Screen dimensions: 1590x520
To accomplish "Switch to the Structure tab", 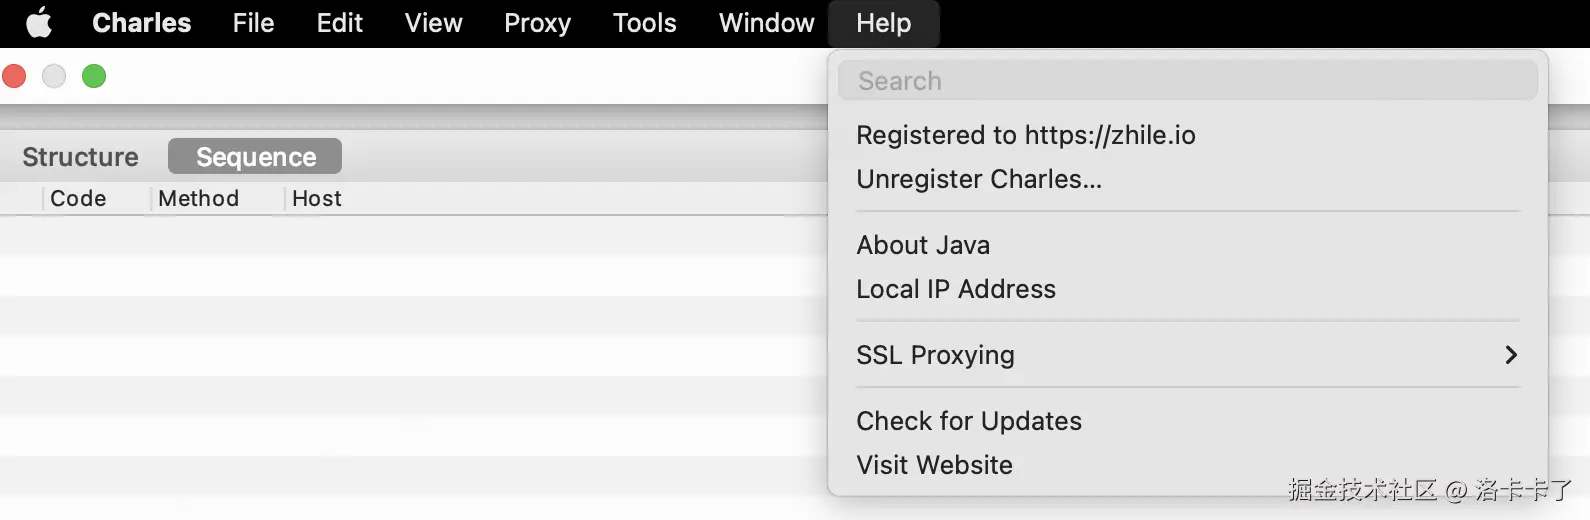I will [x=80, y=157].
